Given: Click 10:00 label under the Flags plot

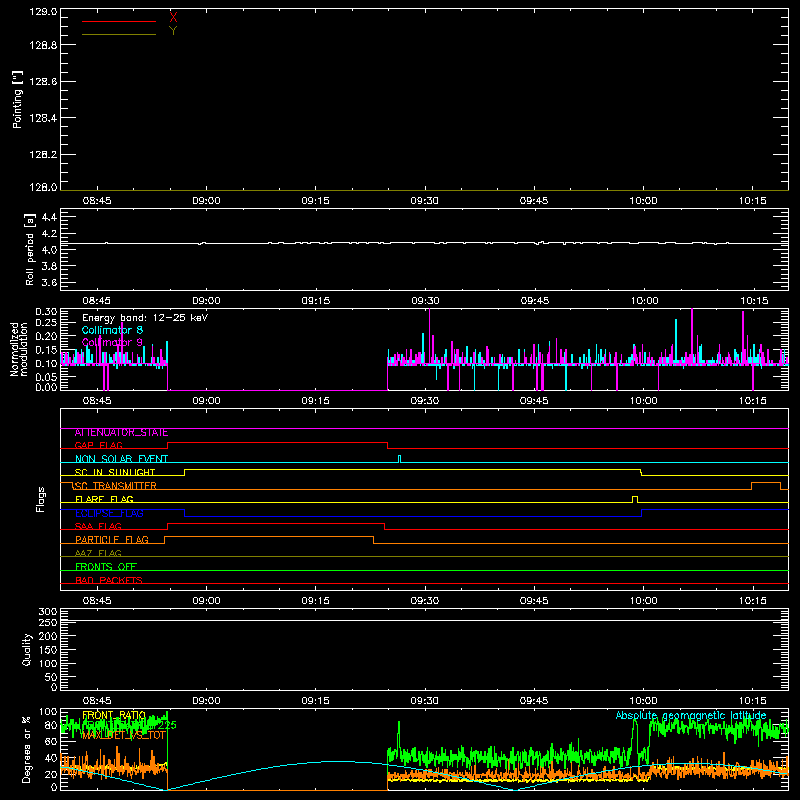Looking at the screenshot, I should pos(643,601).
